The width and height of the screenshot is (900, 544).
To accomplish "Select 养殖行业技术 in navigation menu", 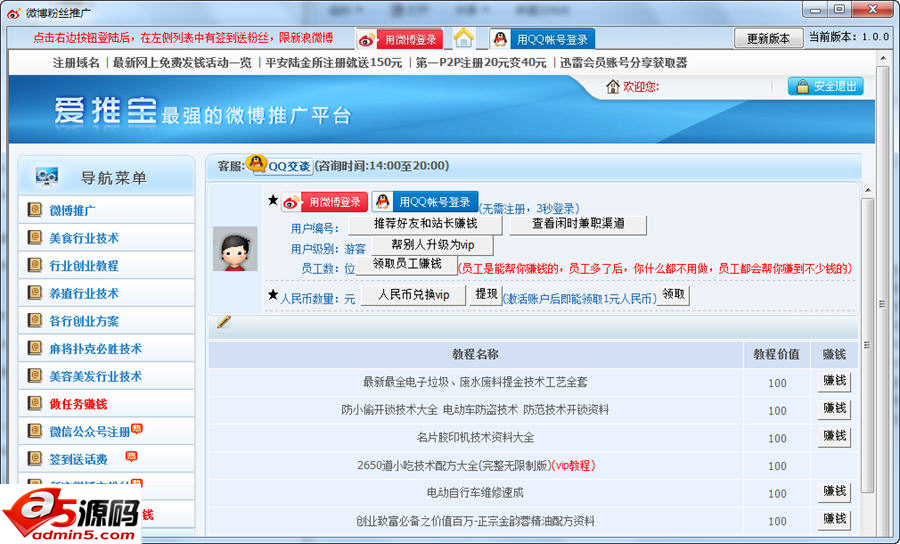I will [84, 293].
